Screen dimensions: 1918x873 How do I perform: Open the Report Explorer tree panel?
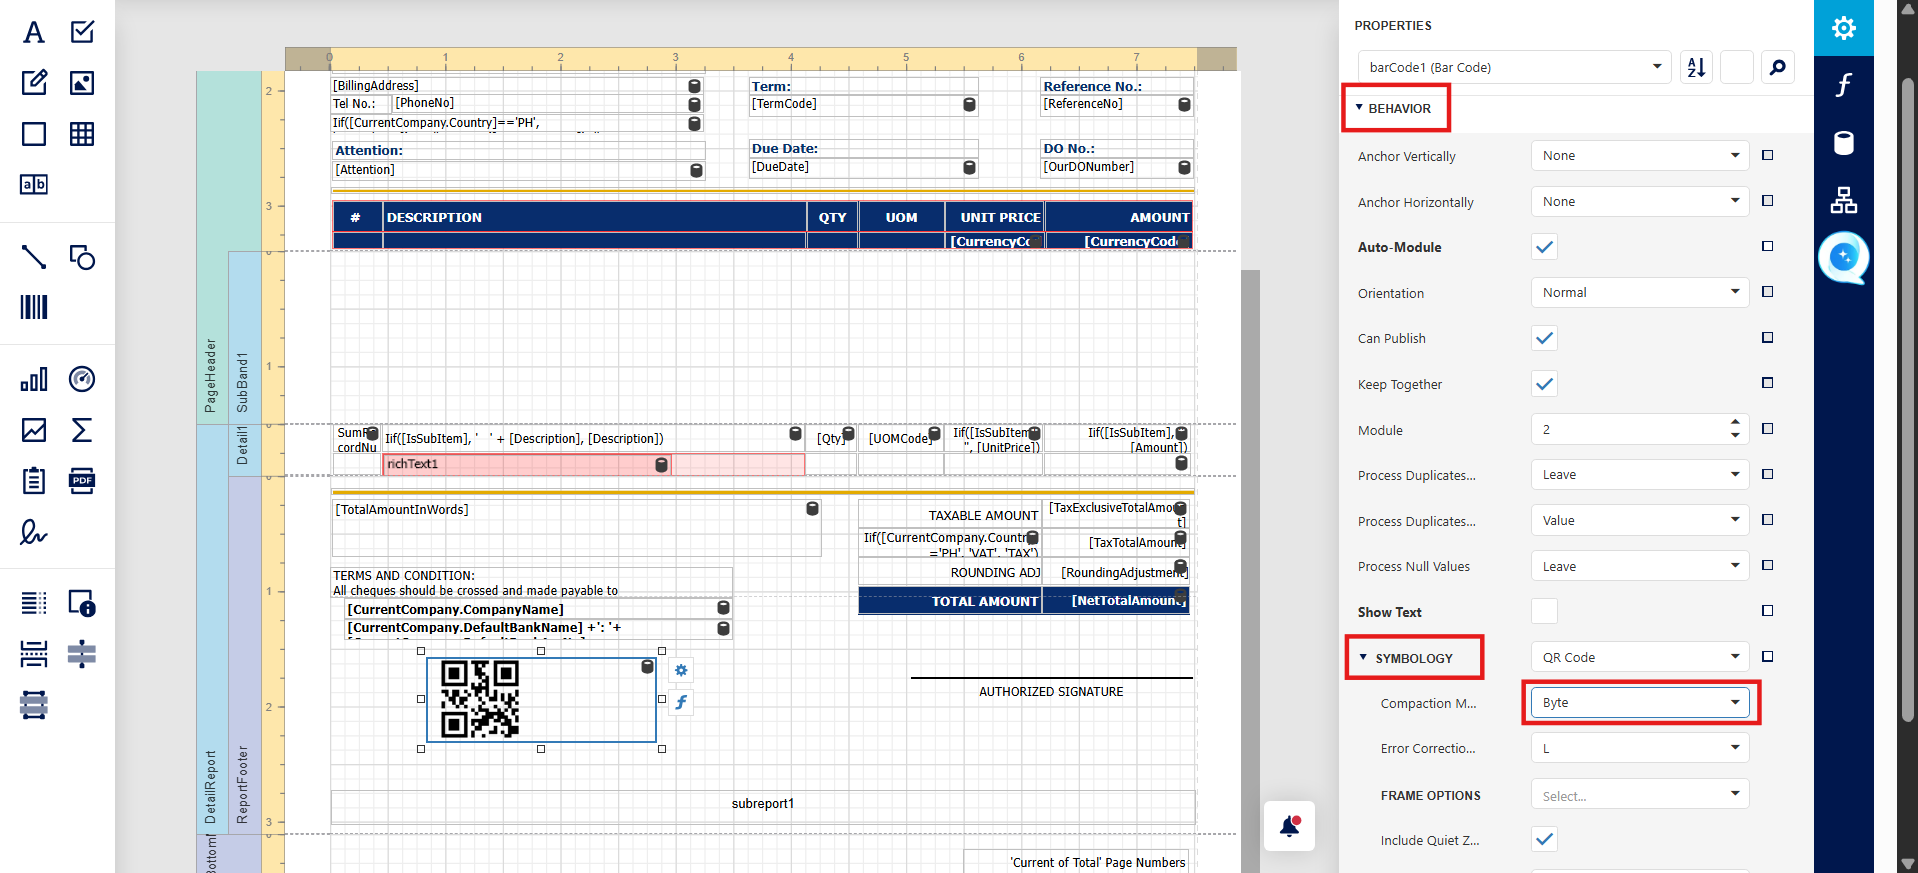pyautogui.click(x=1843, y=200)
